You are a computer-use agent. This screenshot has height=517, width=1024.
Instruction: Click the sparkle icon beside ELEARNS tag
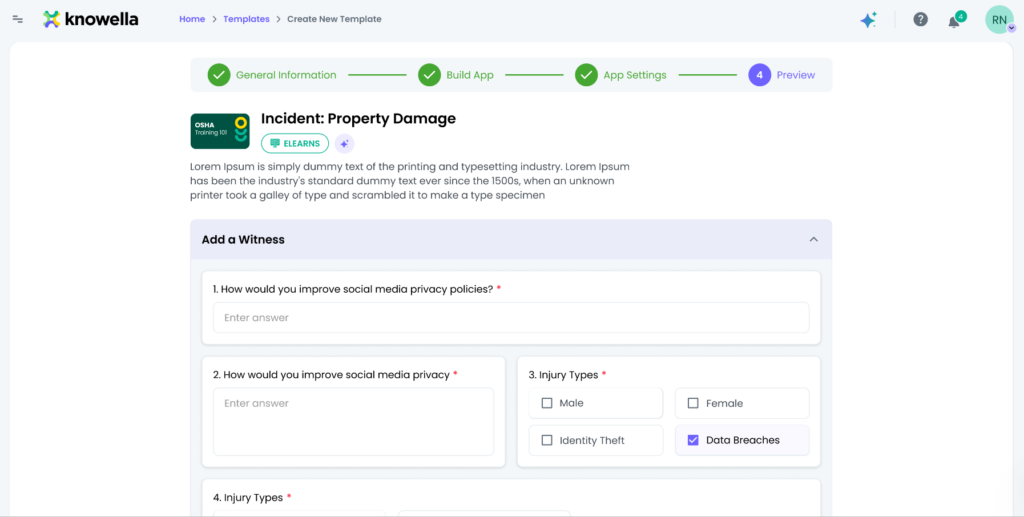(344, 143)
